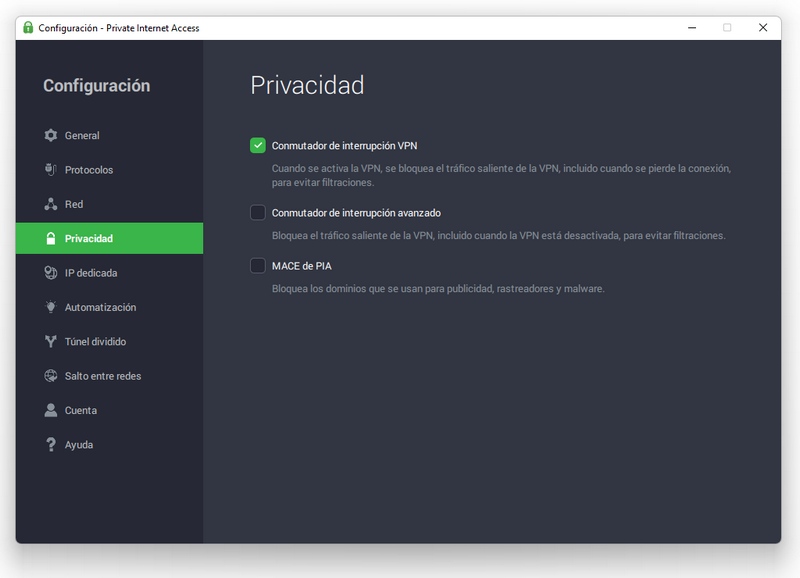800x578 pixels.
Task: Open the Red settings section
Action: click(109, 204)
